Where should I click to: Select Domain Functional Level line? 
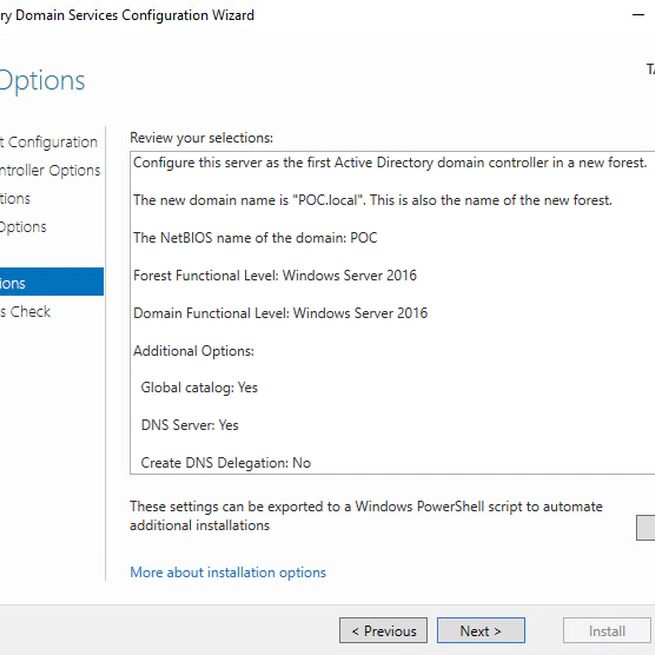point(280,313)
